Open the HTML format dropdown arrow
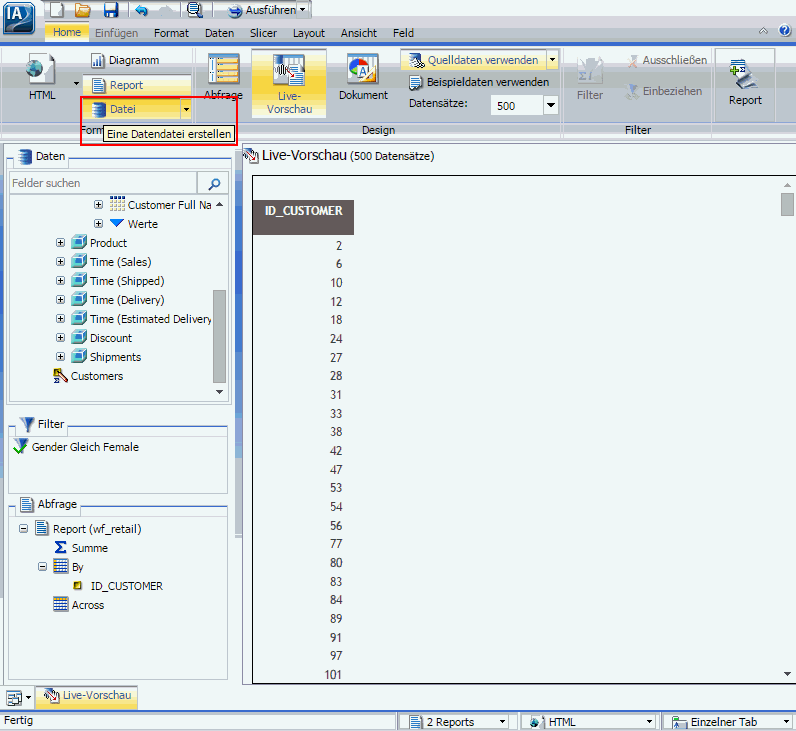Viewport: 796px width, 731px height. (x=76, y=83)
